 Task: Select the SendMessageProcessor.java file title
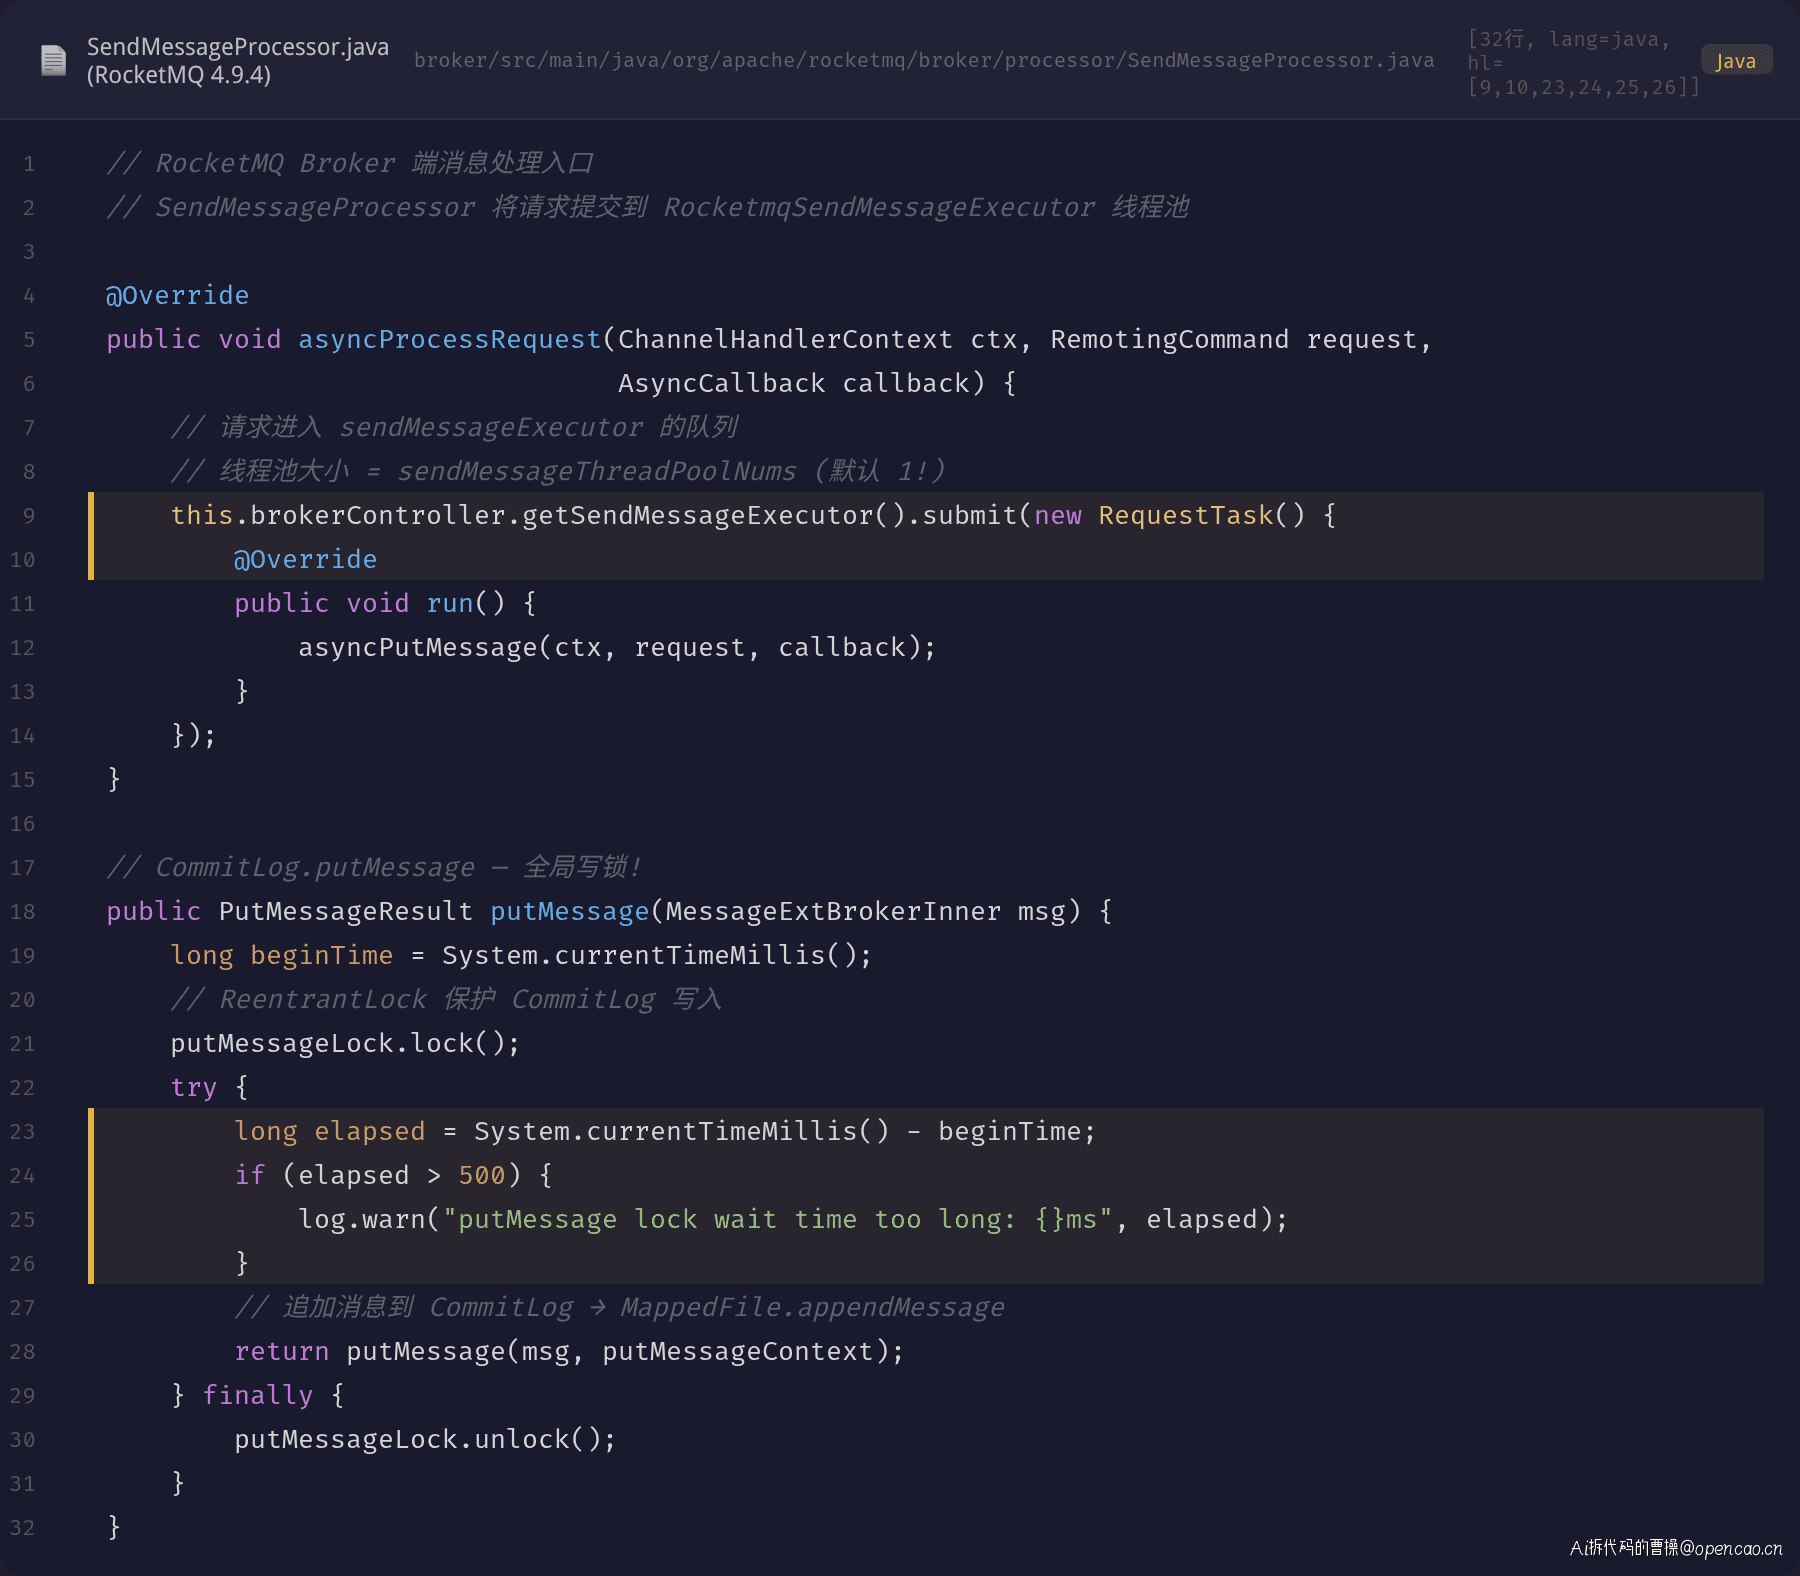click(x=238, y=47)
